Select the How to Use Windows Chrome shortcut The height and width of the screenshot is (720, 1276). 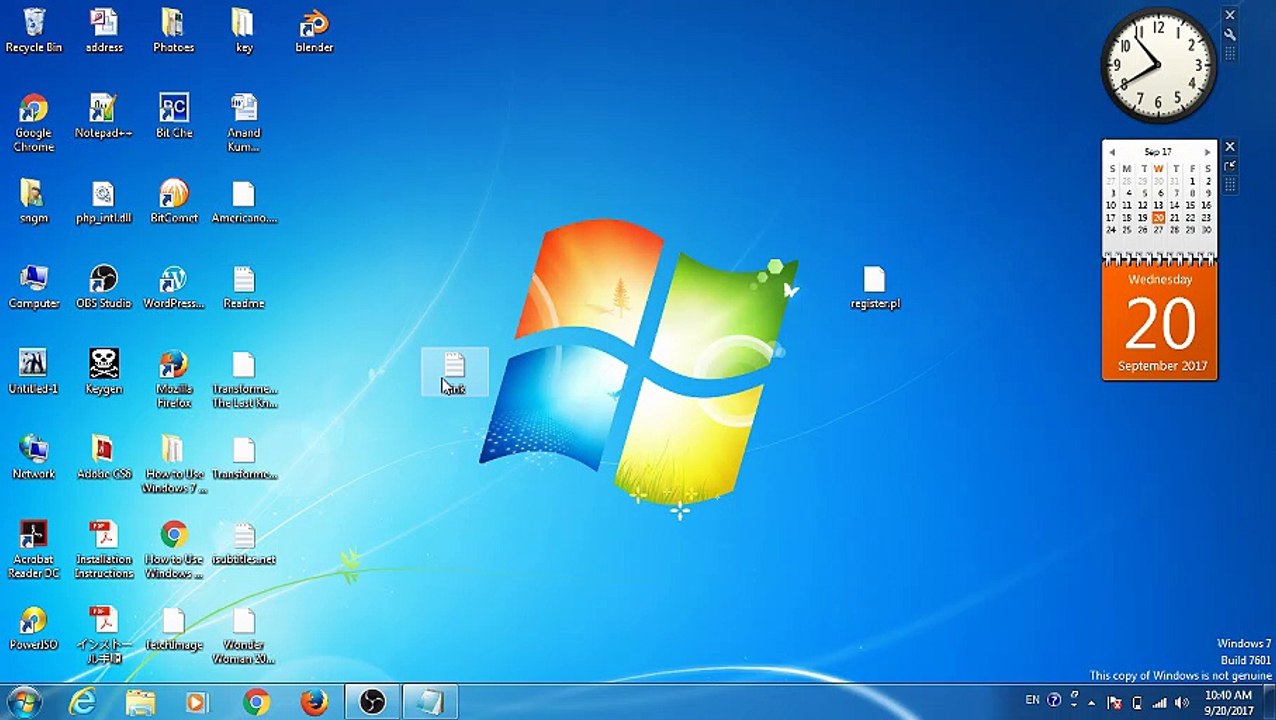pyautogui.click(x=174, y=549)
